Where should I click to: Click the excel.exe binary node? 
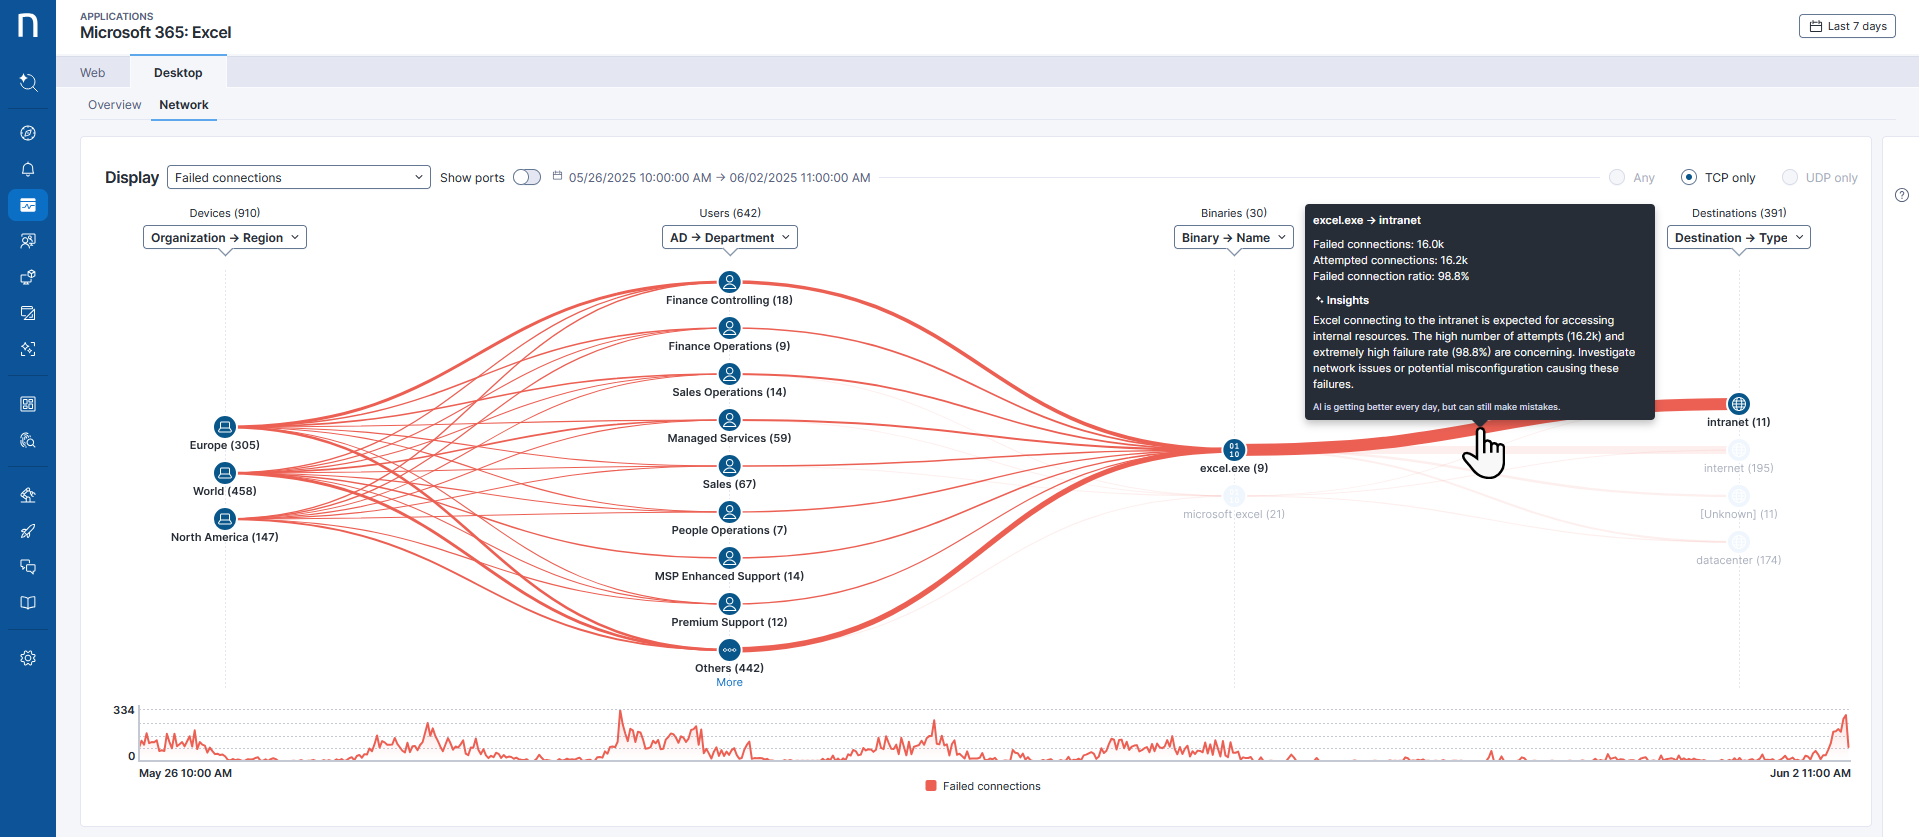tap(1234, 449)
